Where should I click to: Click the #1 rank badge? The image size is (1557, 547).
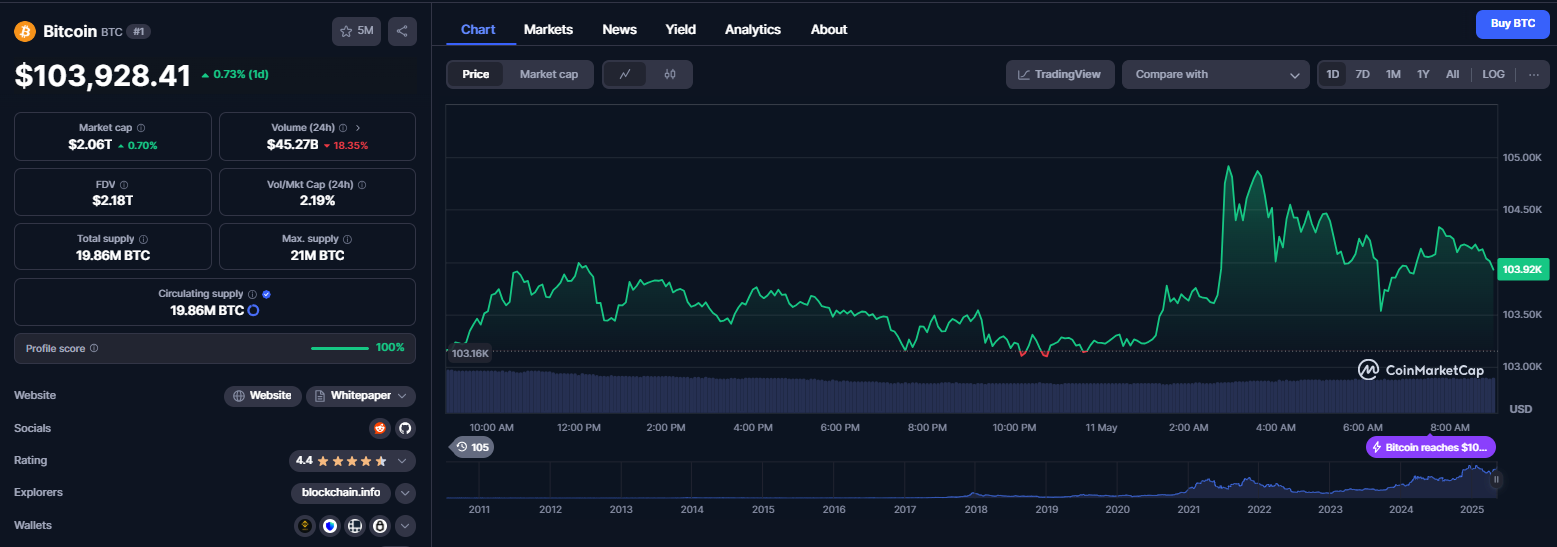138,32
